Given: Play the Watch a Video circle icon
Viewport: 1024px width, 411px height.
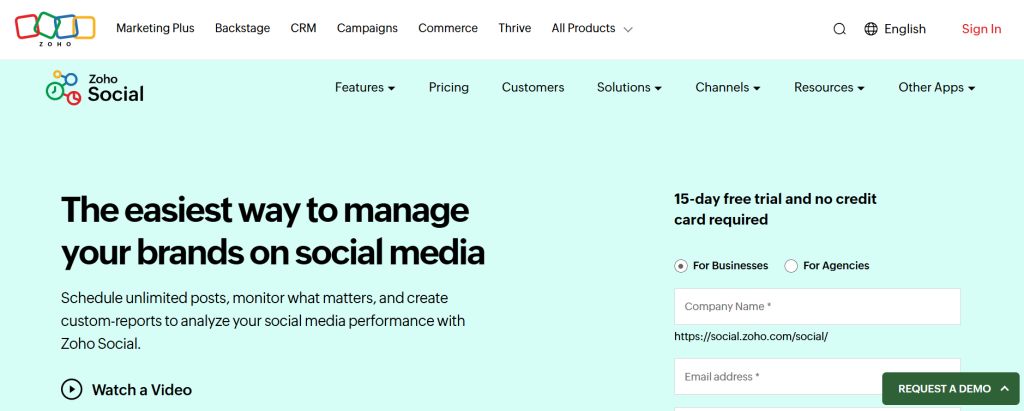Looking at the screenshot, I should coord(71,389).
